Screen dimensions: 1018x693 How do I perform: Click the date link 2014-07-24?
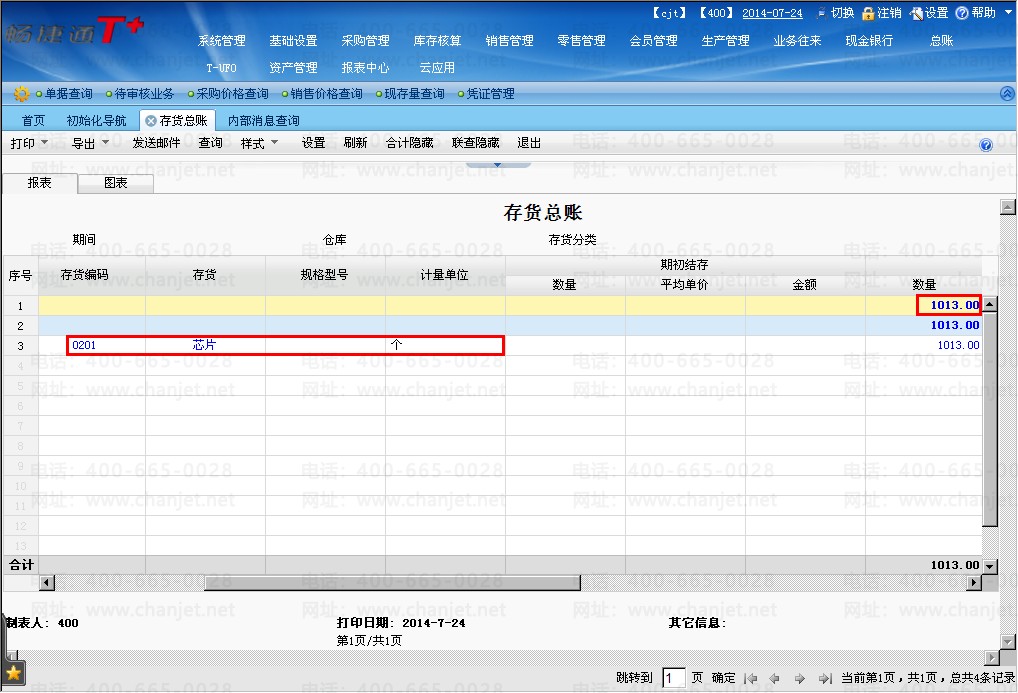point(773,13)
